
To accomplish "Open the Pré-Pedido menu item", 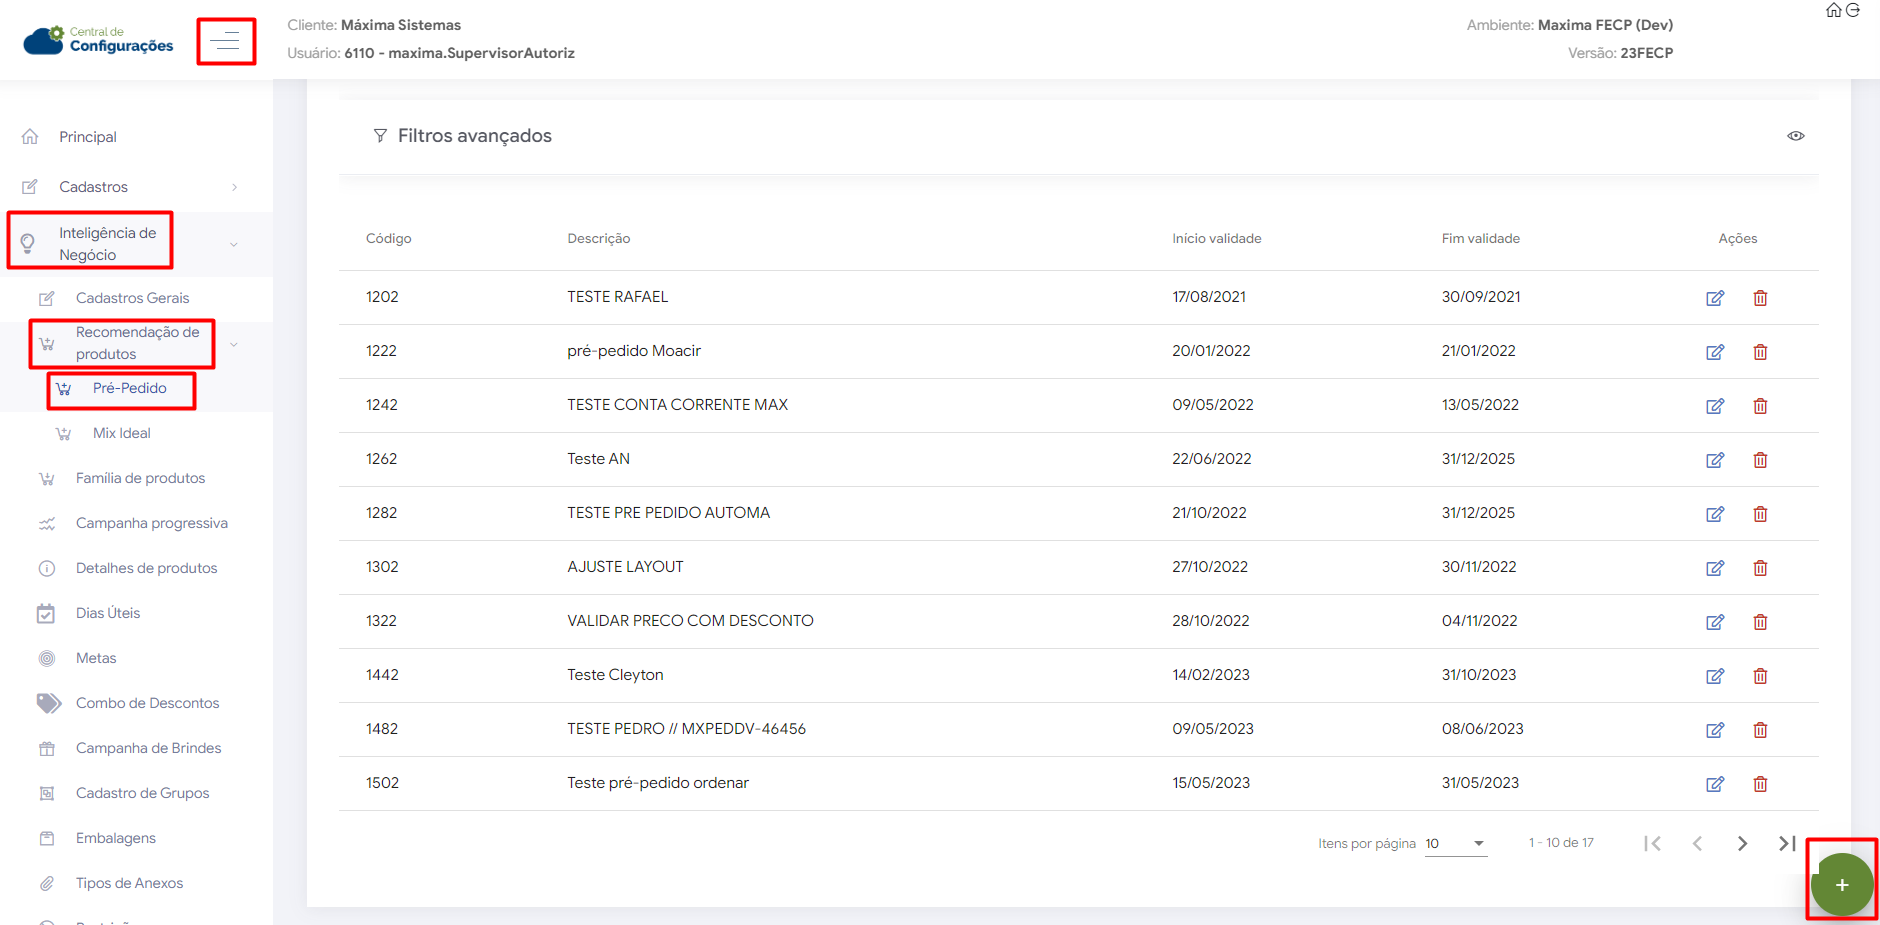I will [x=129, y=388].
